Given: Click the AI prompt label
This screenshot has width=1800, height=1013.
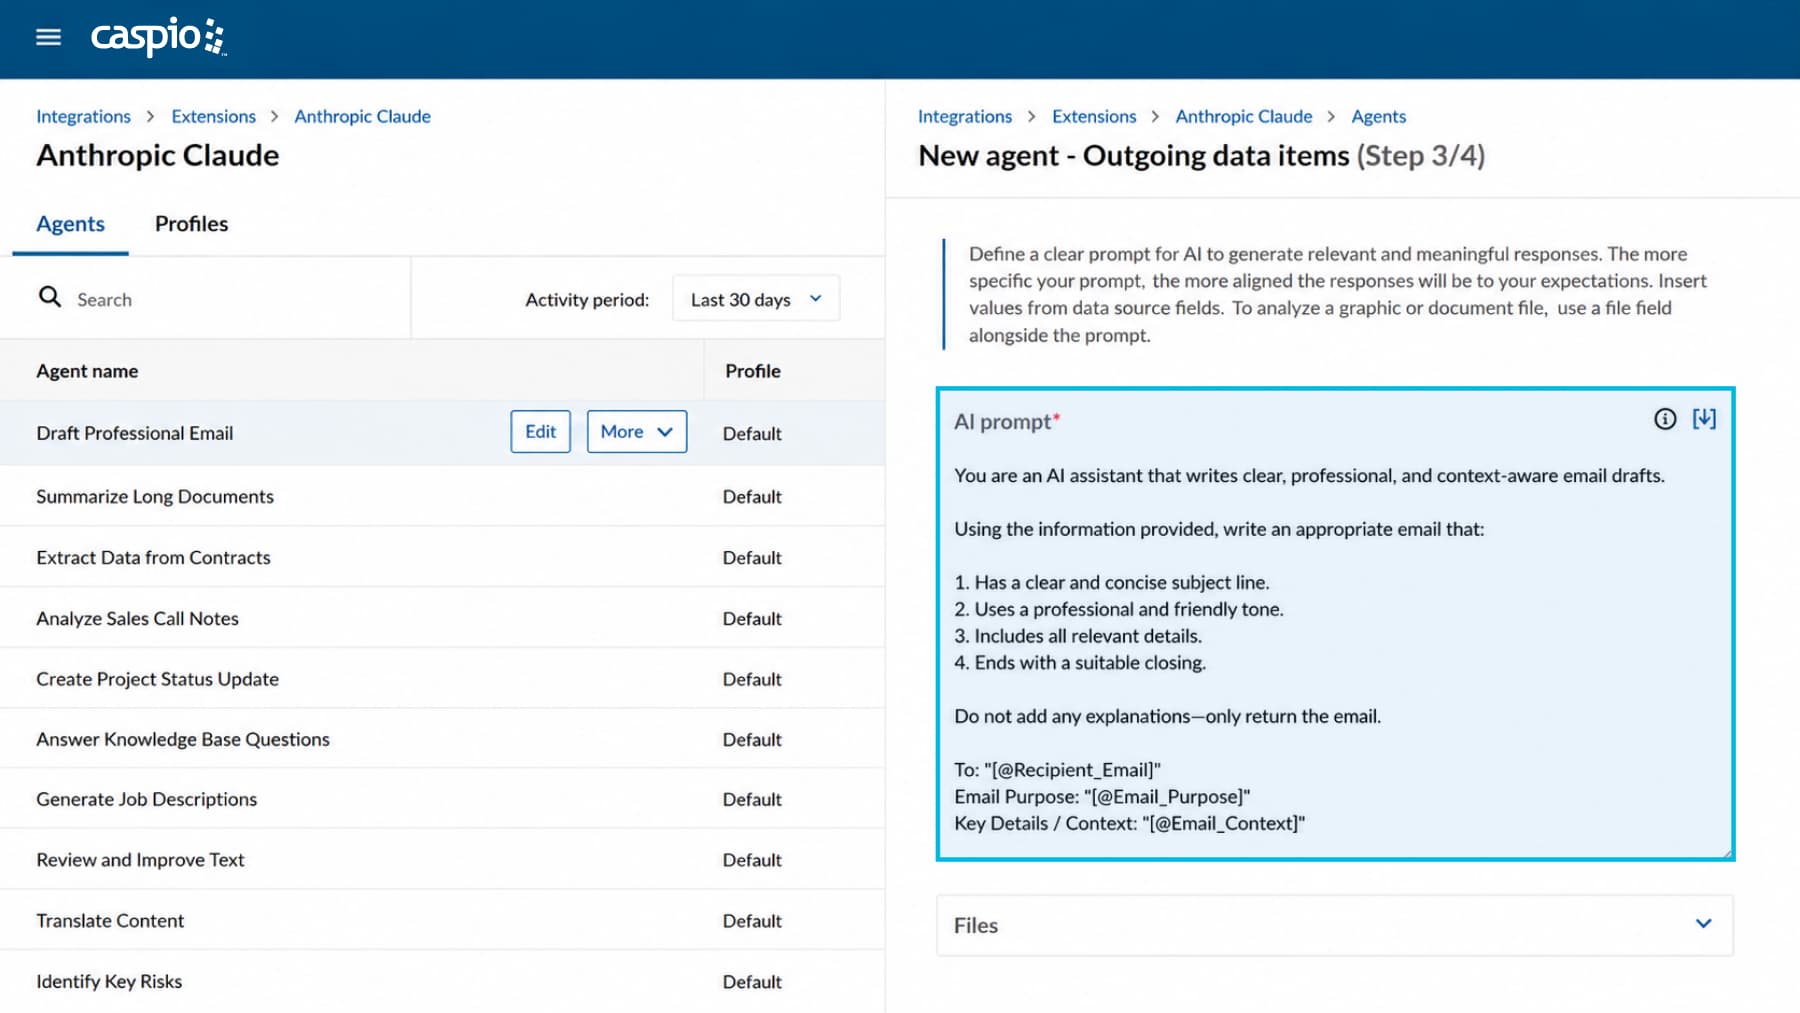Looking at the screenshot, I should (x=1006, y=422).
